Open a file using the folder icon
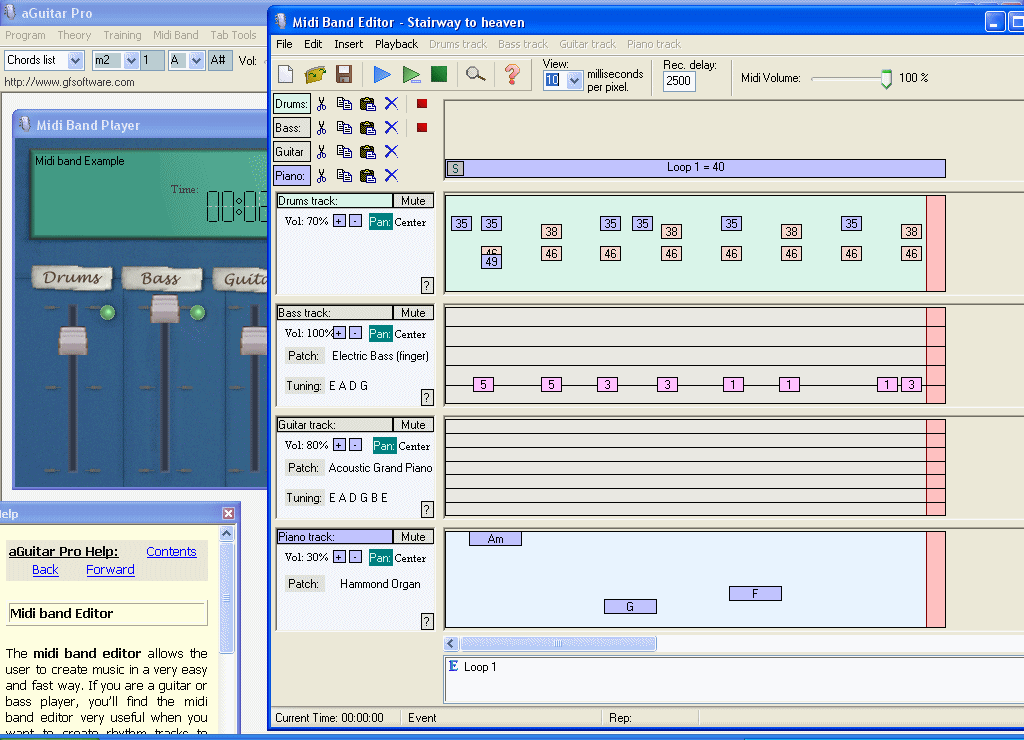Screen dimensions: 1024x740 pyautogui.click(x=315, y=74)
